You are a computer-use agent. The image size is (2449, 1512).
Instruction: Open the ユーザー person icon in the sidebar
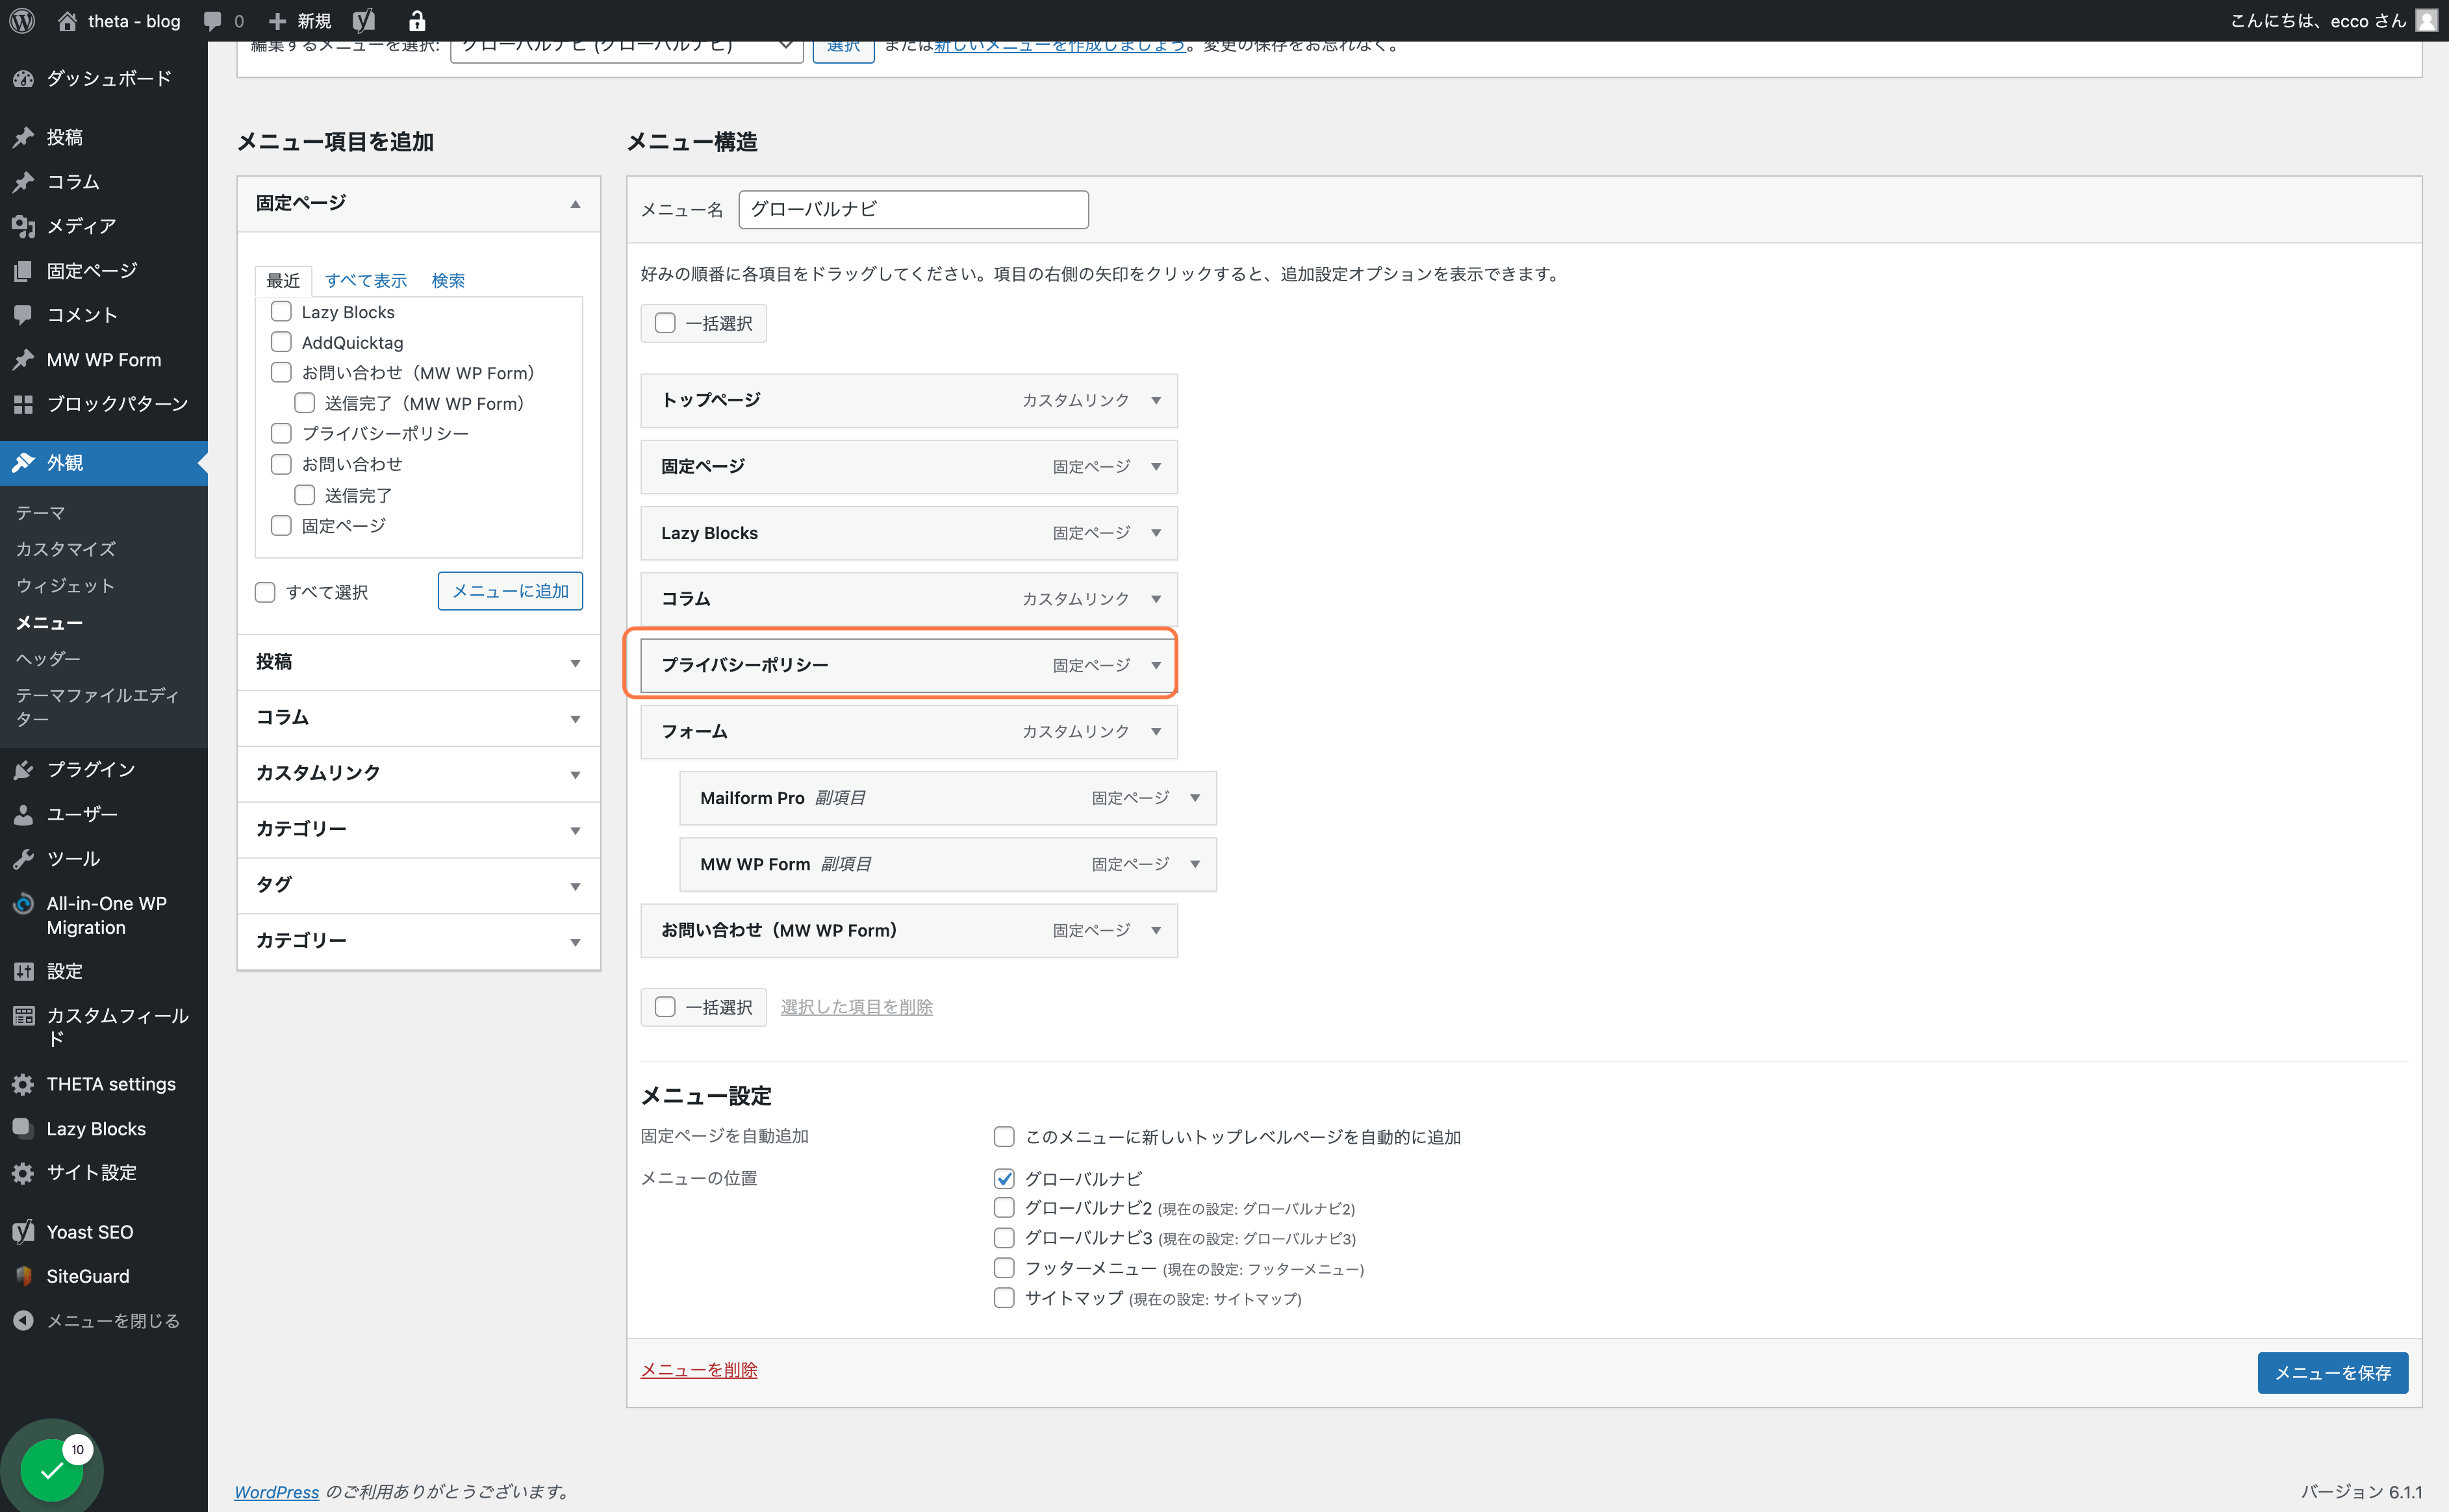coord(23,814)
